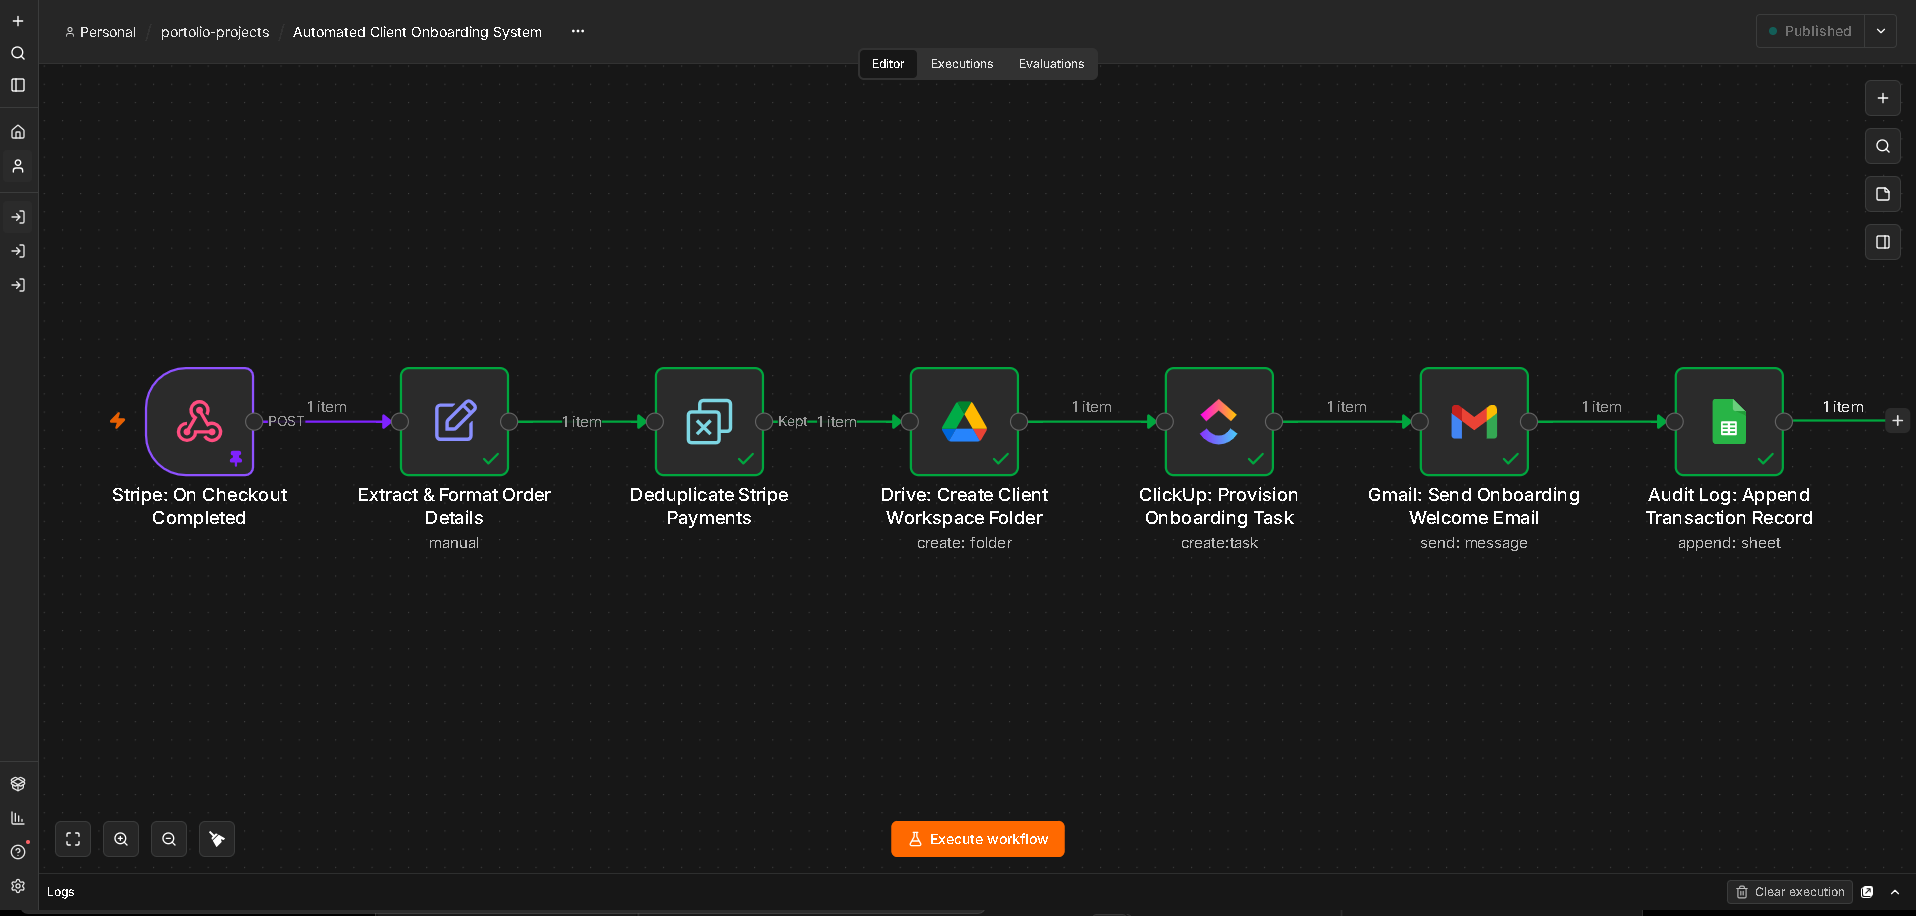Add a sticky note from right toolbar
The width and height of the screenshot is (1916, 916).
click(1883, 194)
